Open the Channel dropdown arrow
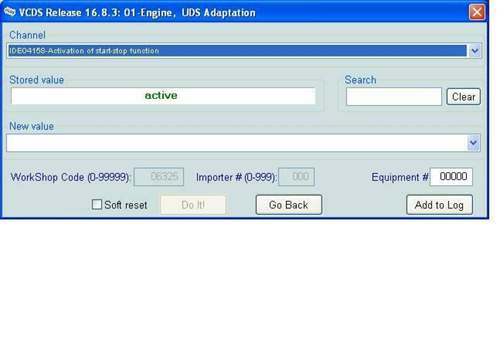Image resolution: width=500 pixels, height=360 pixels. (x=475, y=51)
